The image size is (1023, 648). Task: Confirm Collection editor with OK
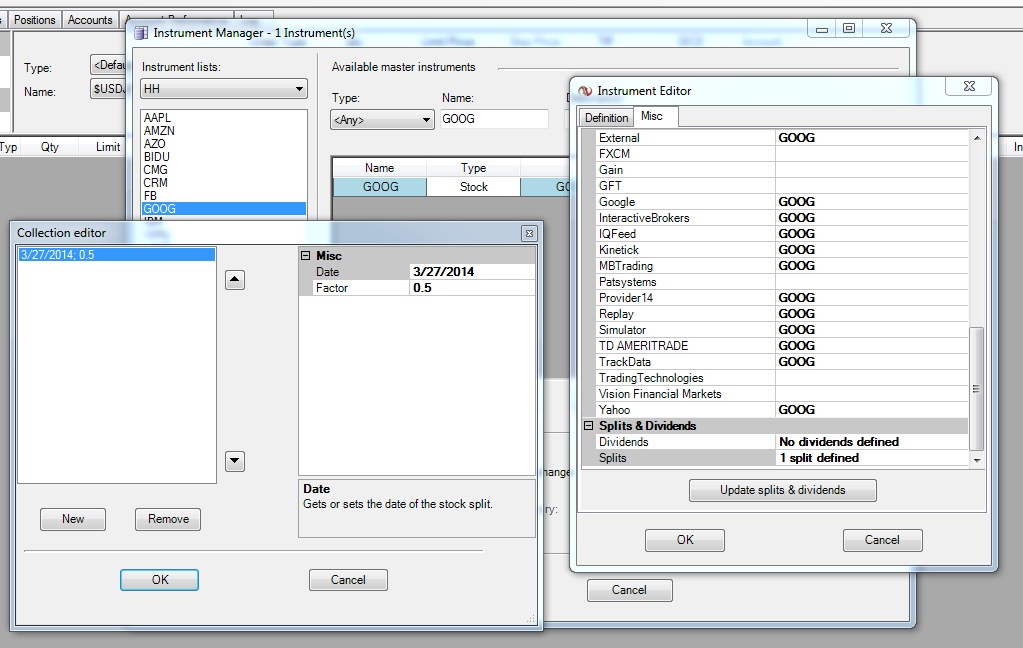pyautogui.click(x=160, y=579)
